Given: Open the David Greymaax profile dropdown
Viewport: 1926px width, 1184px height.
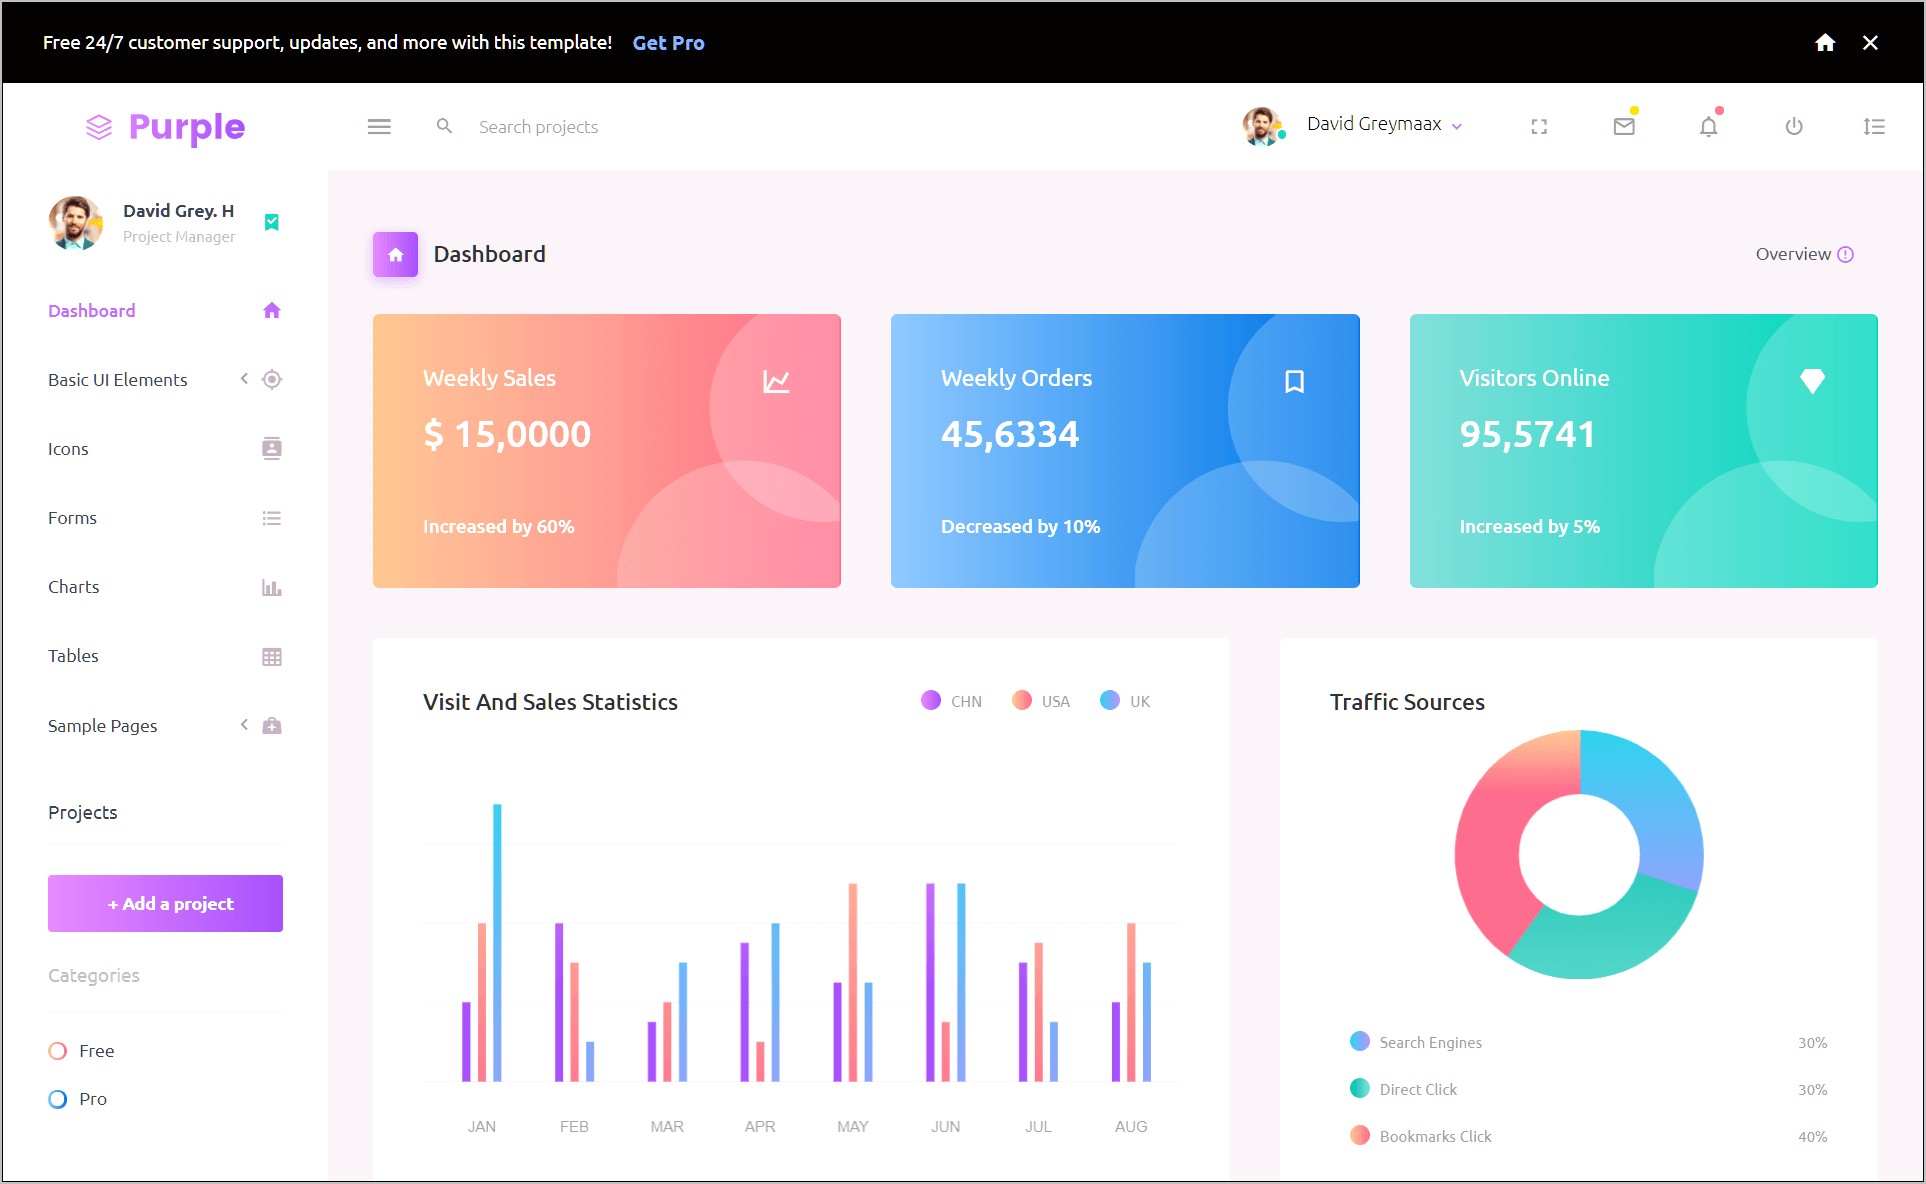Looking at the screenshot, I should (x=1384, y=124).
